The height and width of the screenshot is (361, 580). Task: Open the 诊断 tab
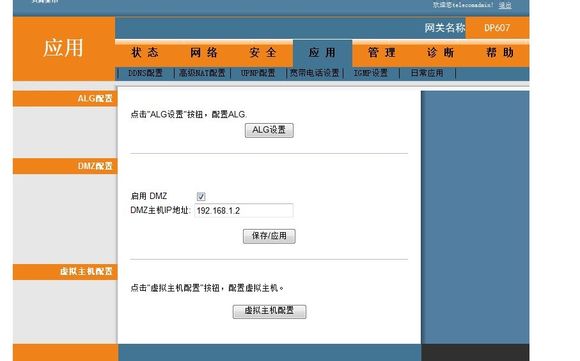click(441, 53)
